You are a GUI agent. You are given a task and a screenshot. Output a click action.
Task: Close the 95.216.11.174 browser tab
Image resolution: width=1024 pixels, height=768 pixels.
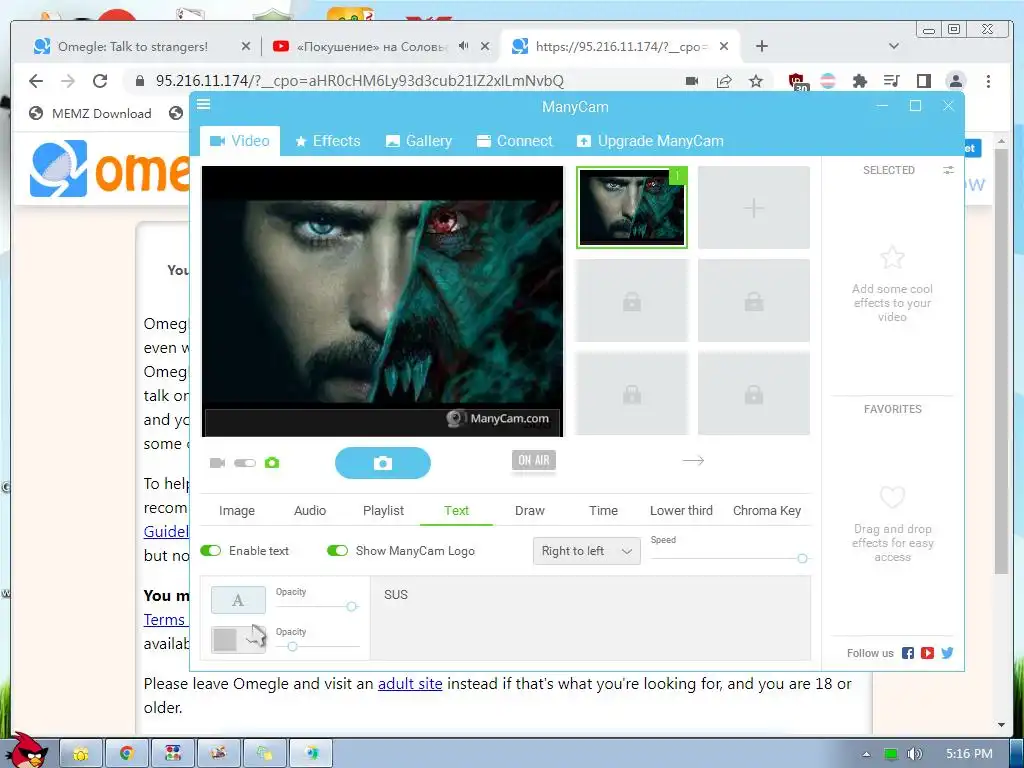[724, 46]
